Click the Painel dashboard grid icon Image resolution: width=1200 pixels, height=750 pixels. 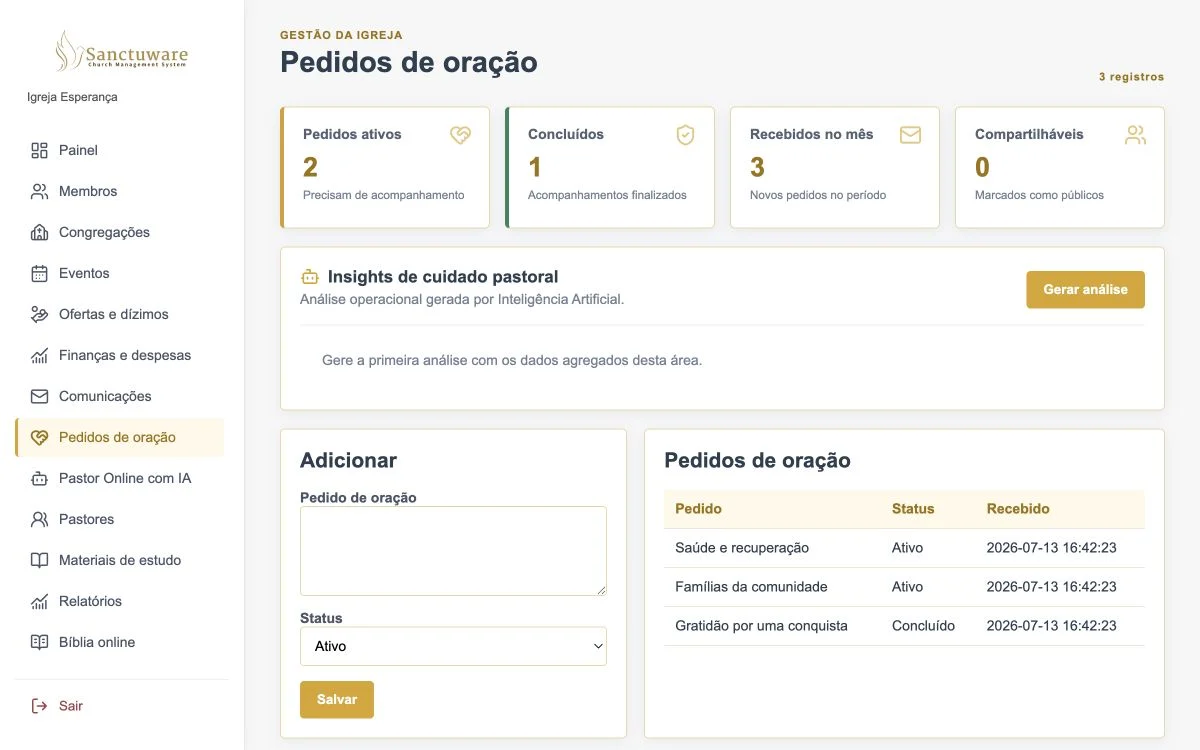39,150
